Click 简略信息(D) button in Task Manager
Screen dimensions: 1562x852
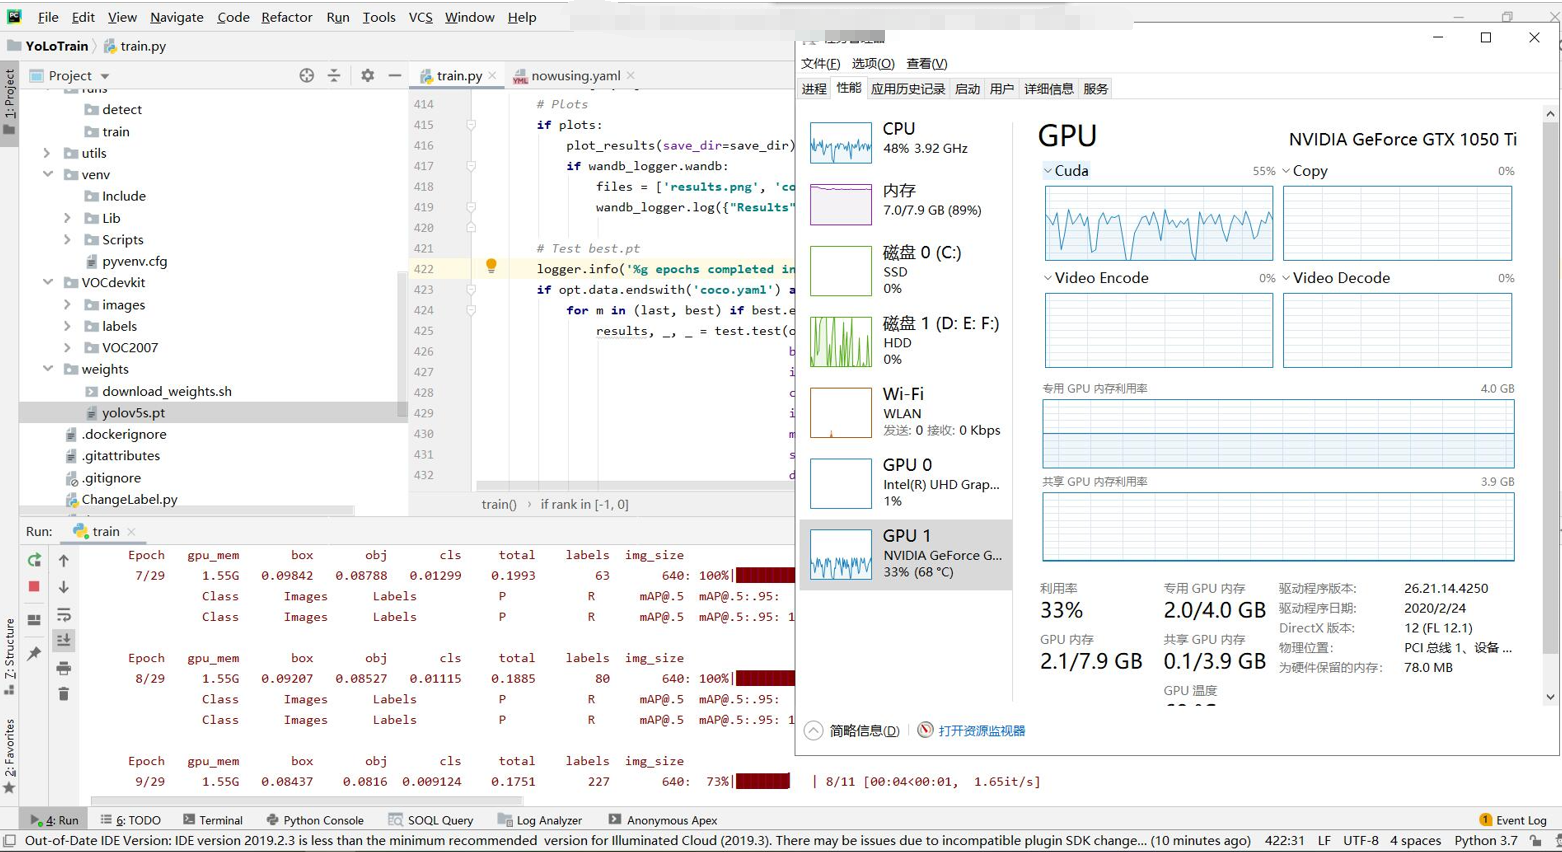click(852, 731)
